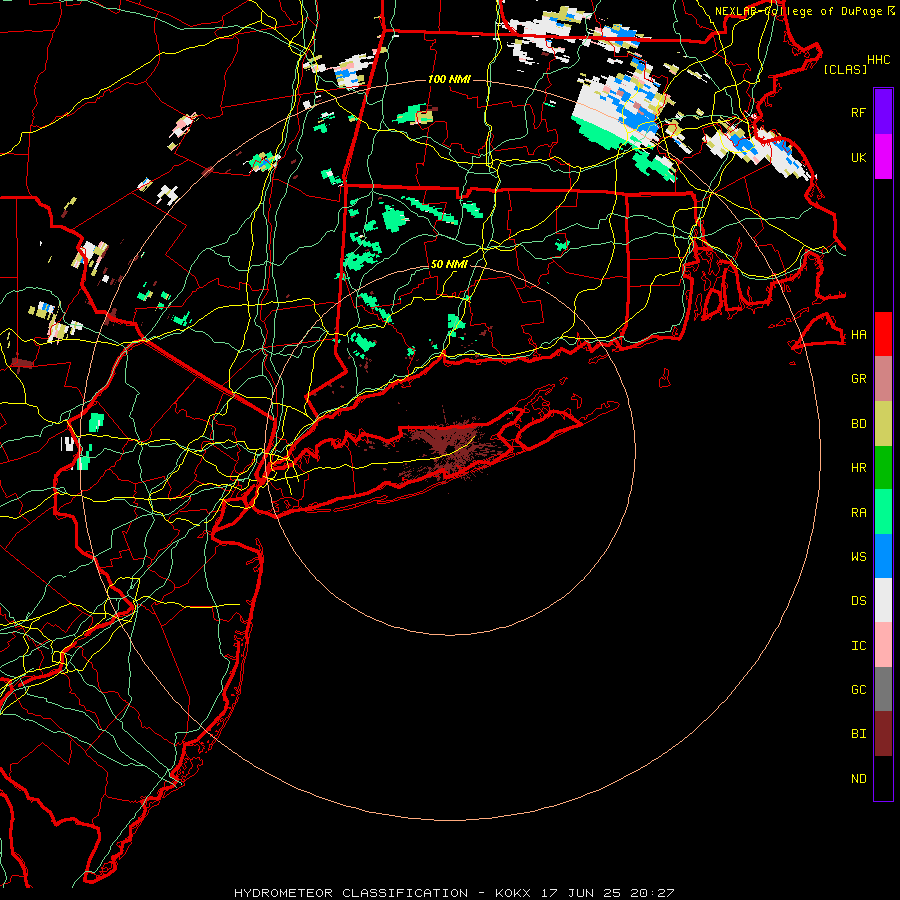Click the mint green RA legend swatch

pos(883,512)
